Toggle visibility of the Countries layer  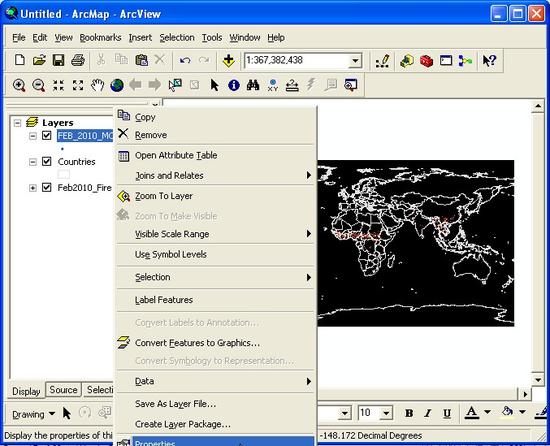(x=47, y=161)
